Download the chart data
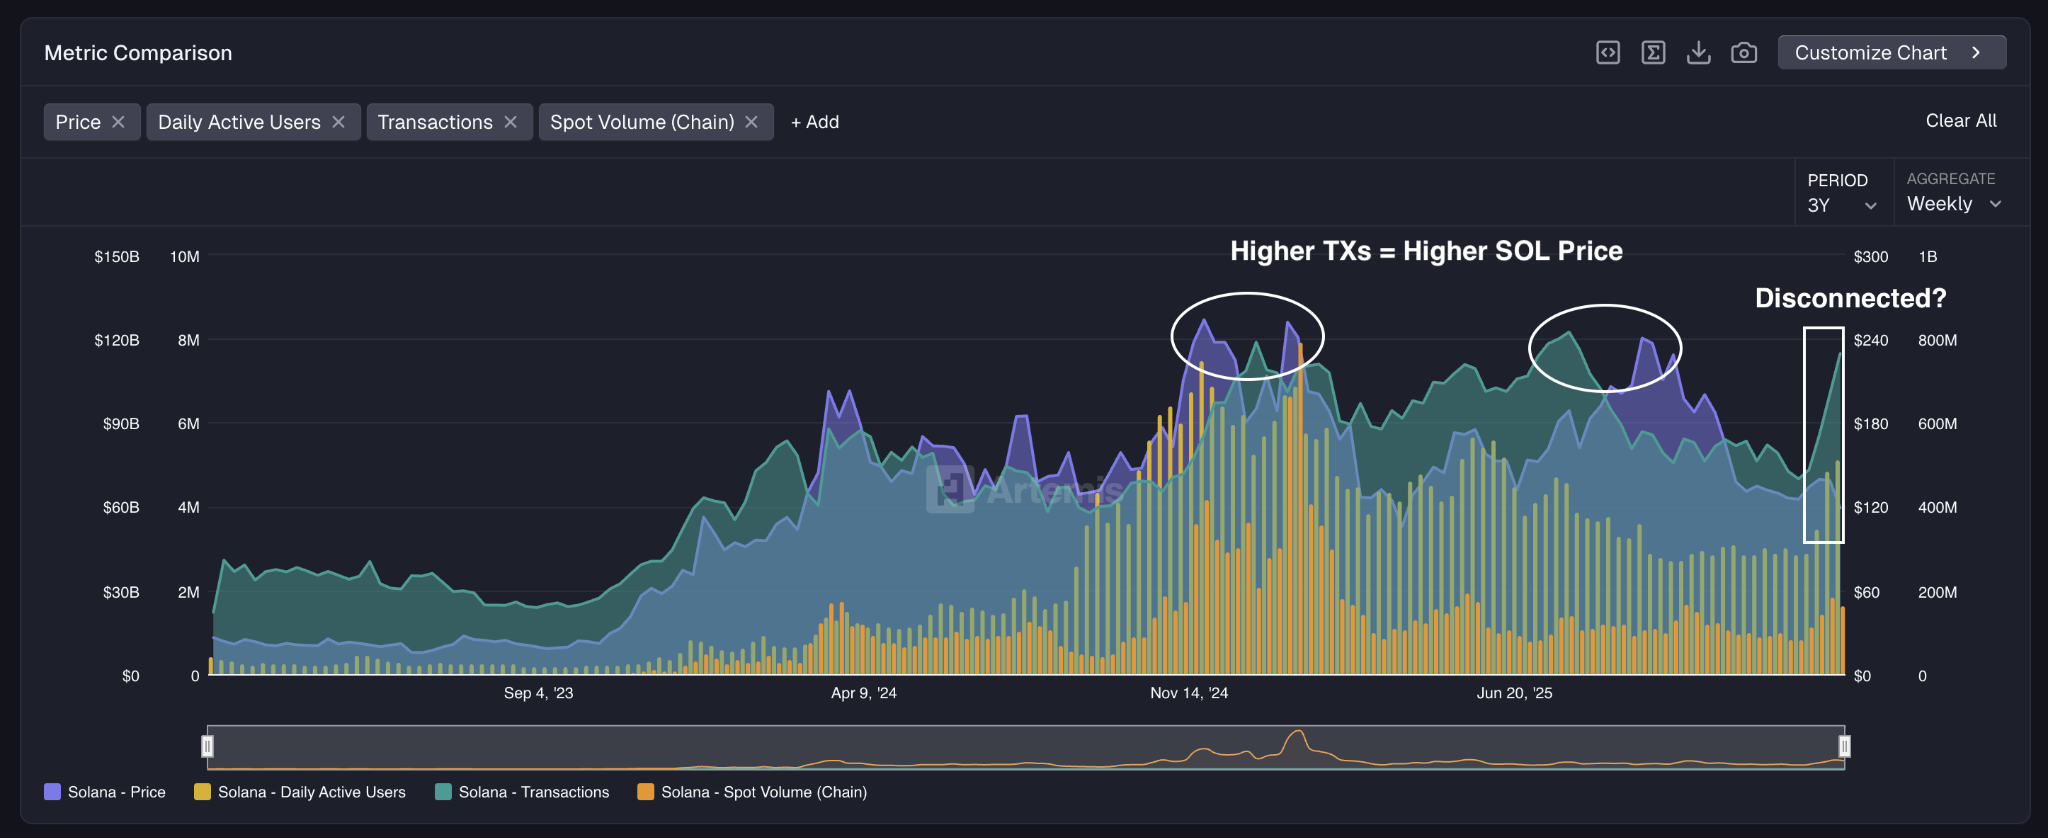2048x838 pixels. click(x=1698, y=53)
